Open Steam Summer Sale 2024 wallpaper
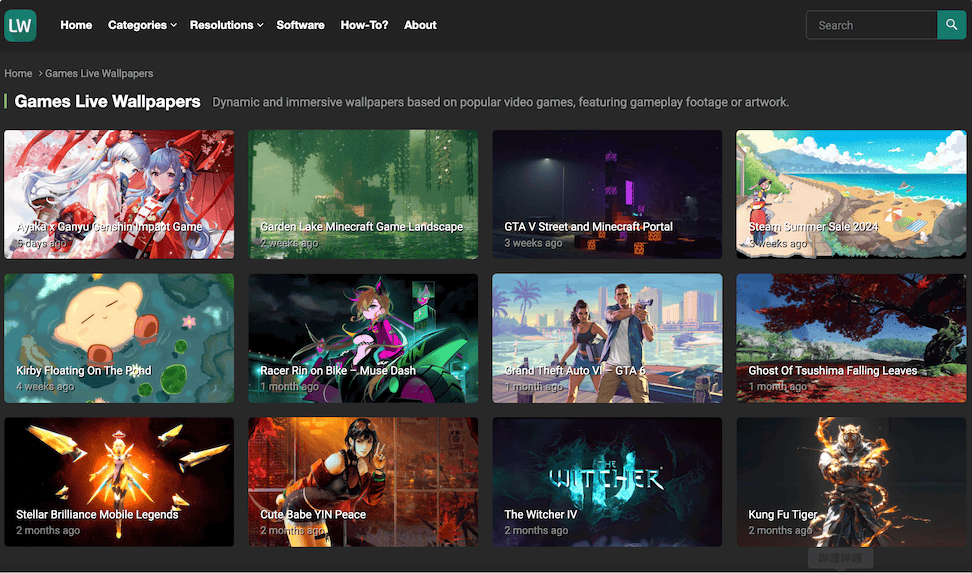This screenshot has width=972, height=574. tap(851, 194)
